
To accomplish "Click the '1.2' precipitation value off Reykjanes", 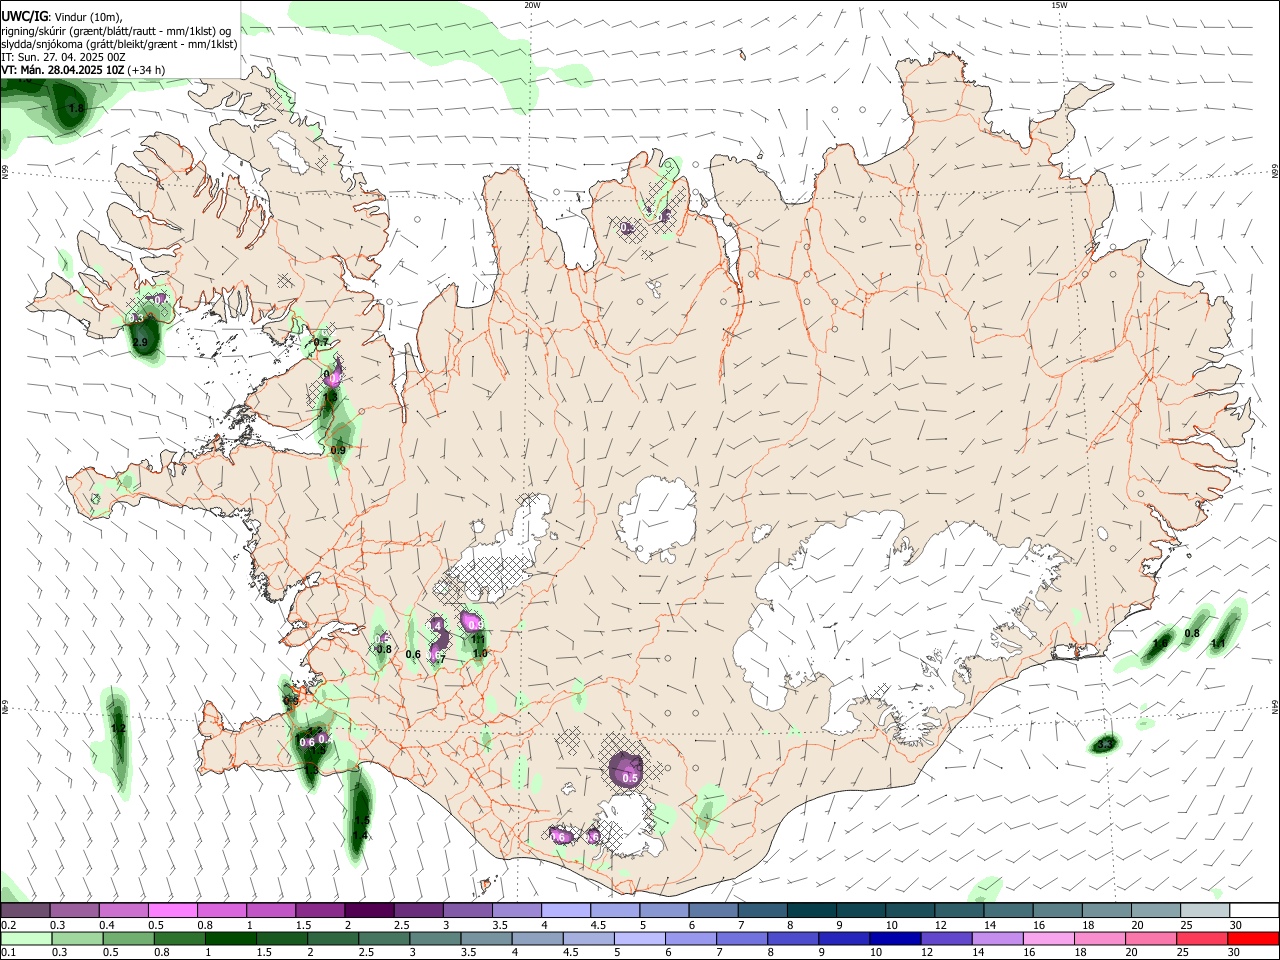I will (118, 729).
